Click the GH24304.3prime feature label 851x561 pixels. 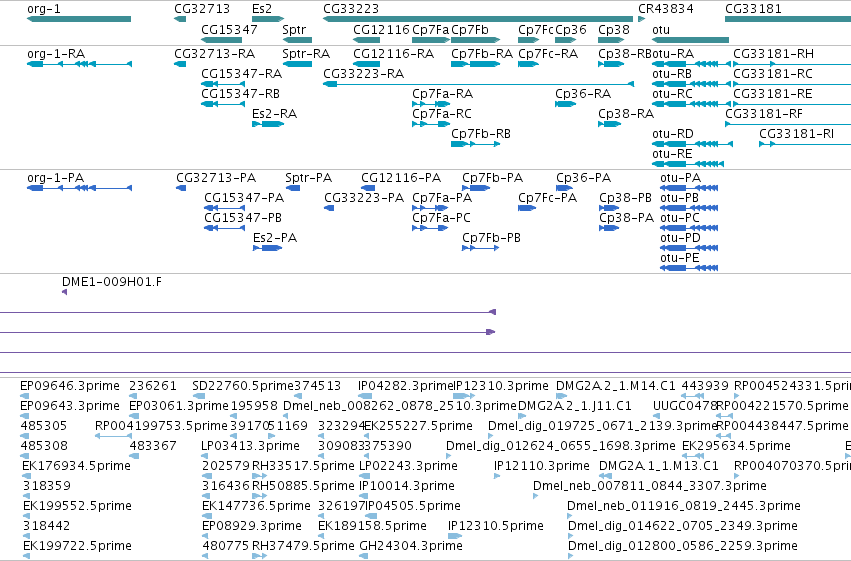point(411,547)
